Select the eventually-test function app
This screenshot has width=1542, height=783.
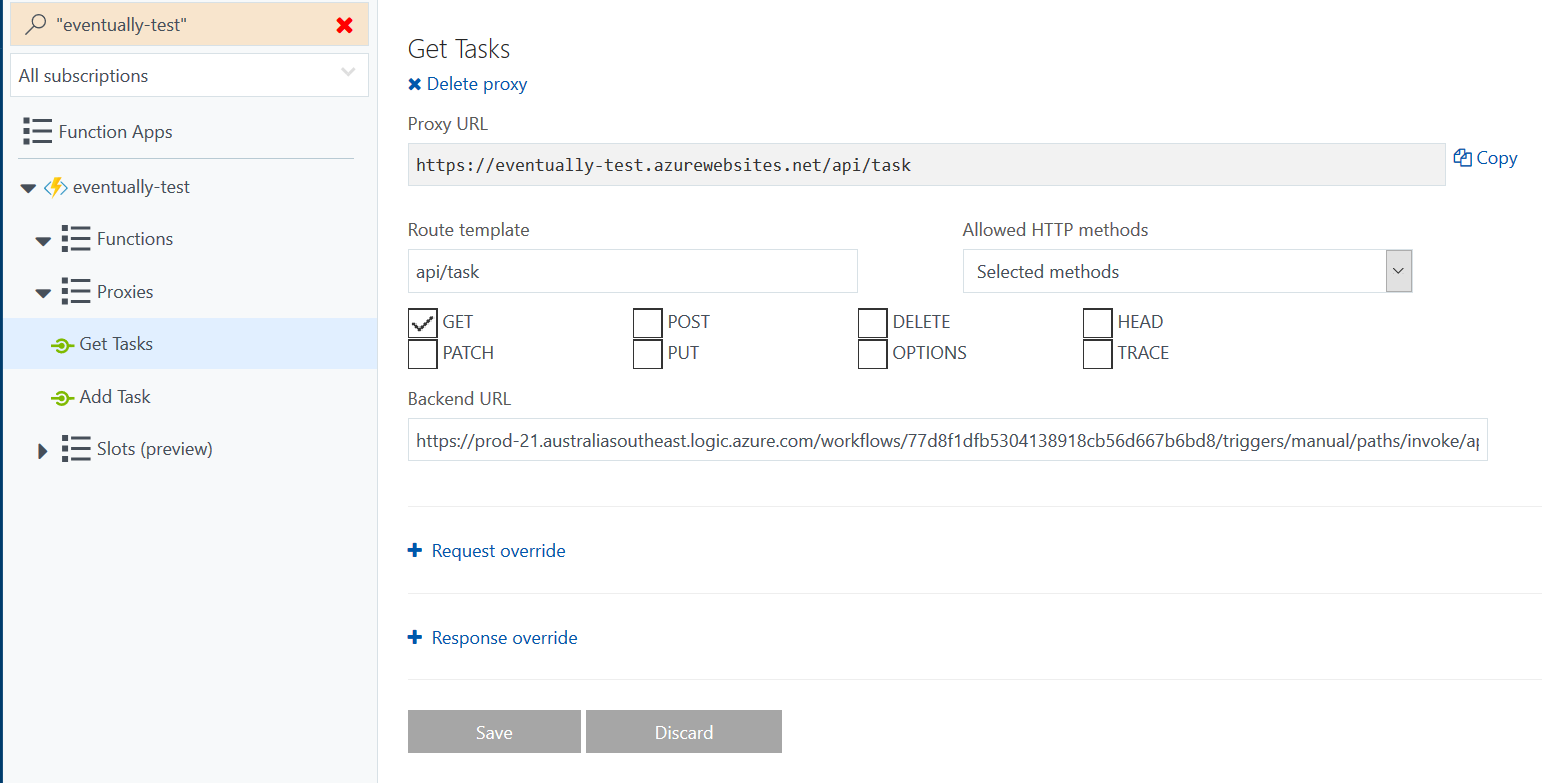tap(131, 187)
